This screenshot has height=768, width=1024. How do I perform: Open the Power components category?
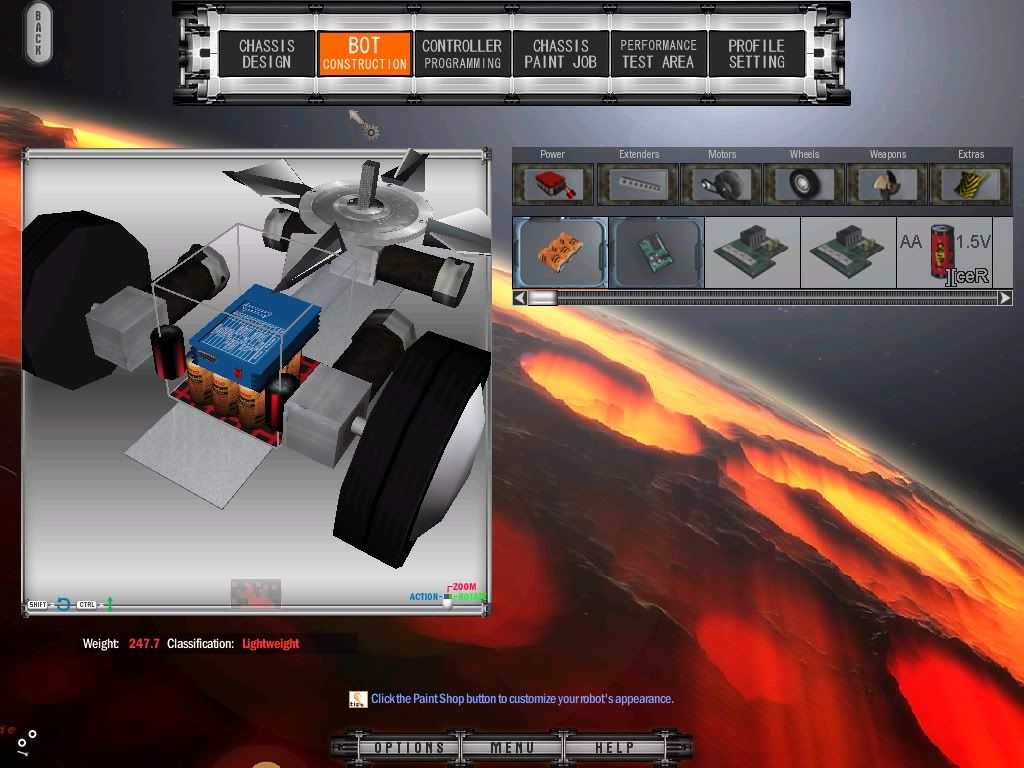552,184
